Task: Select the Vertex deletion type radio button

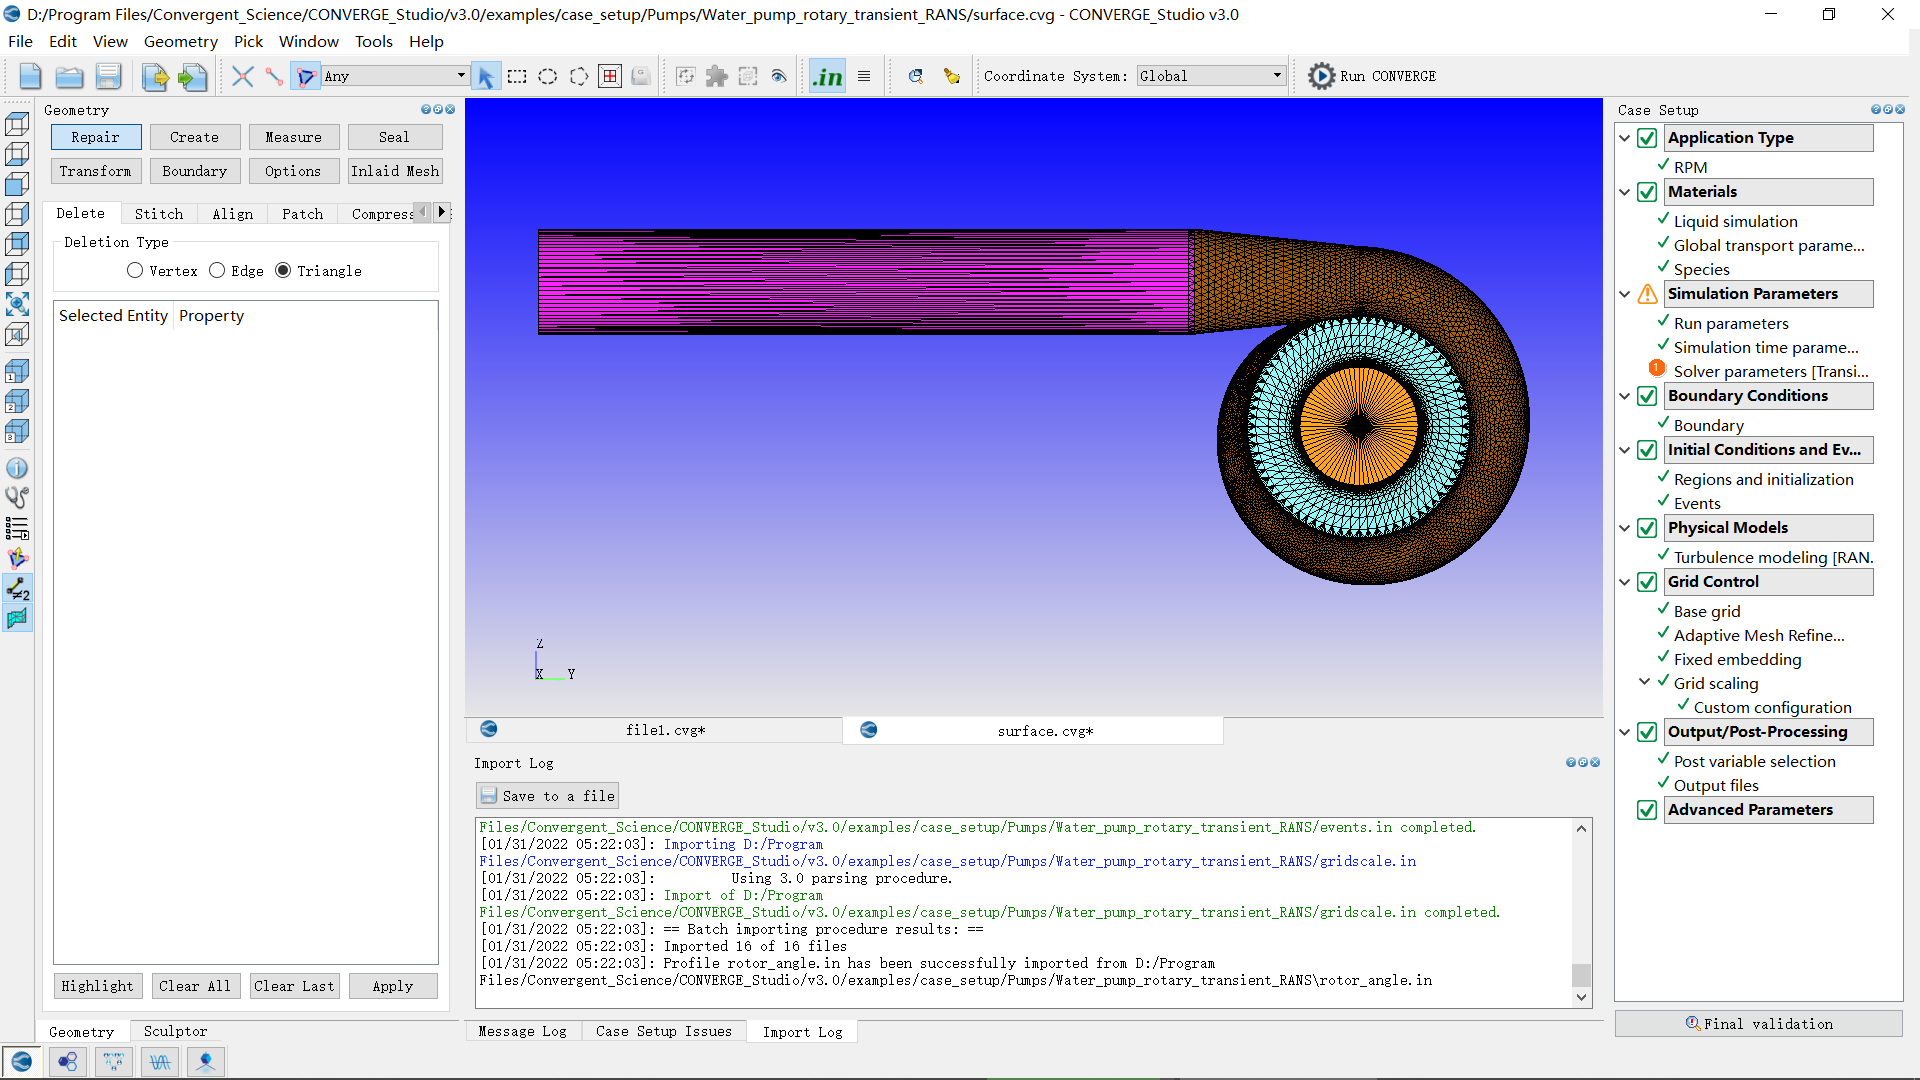Action: pyautogui.click(x=135, y=271)
